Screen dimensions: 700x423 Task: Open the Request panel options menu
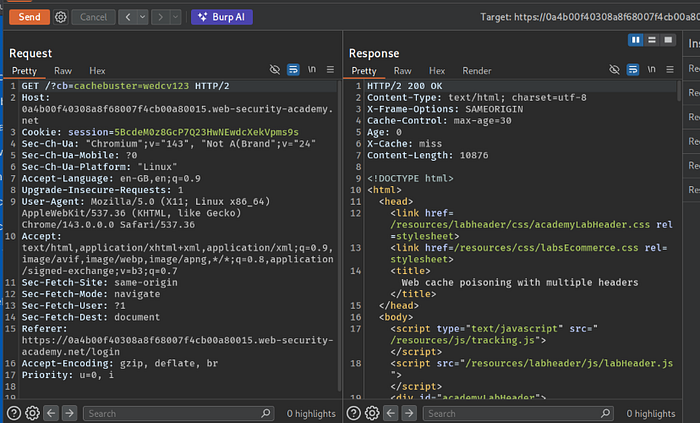330,69
